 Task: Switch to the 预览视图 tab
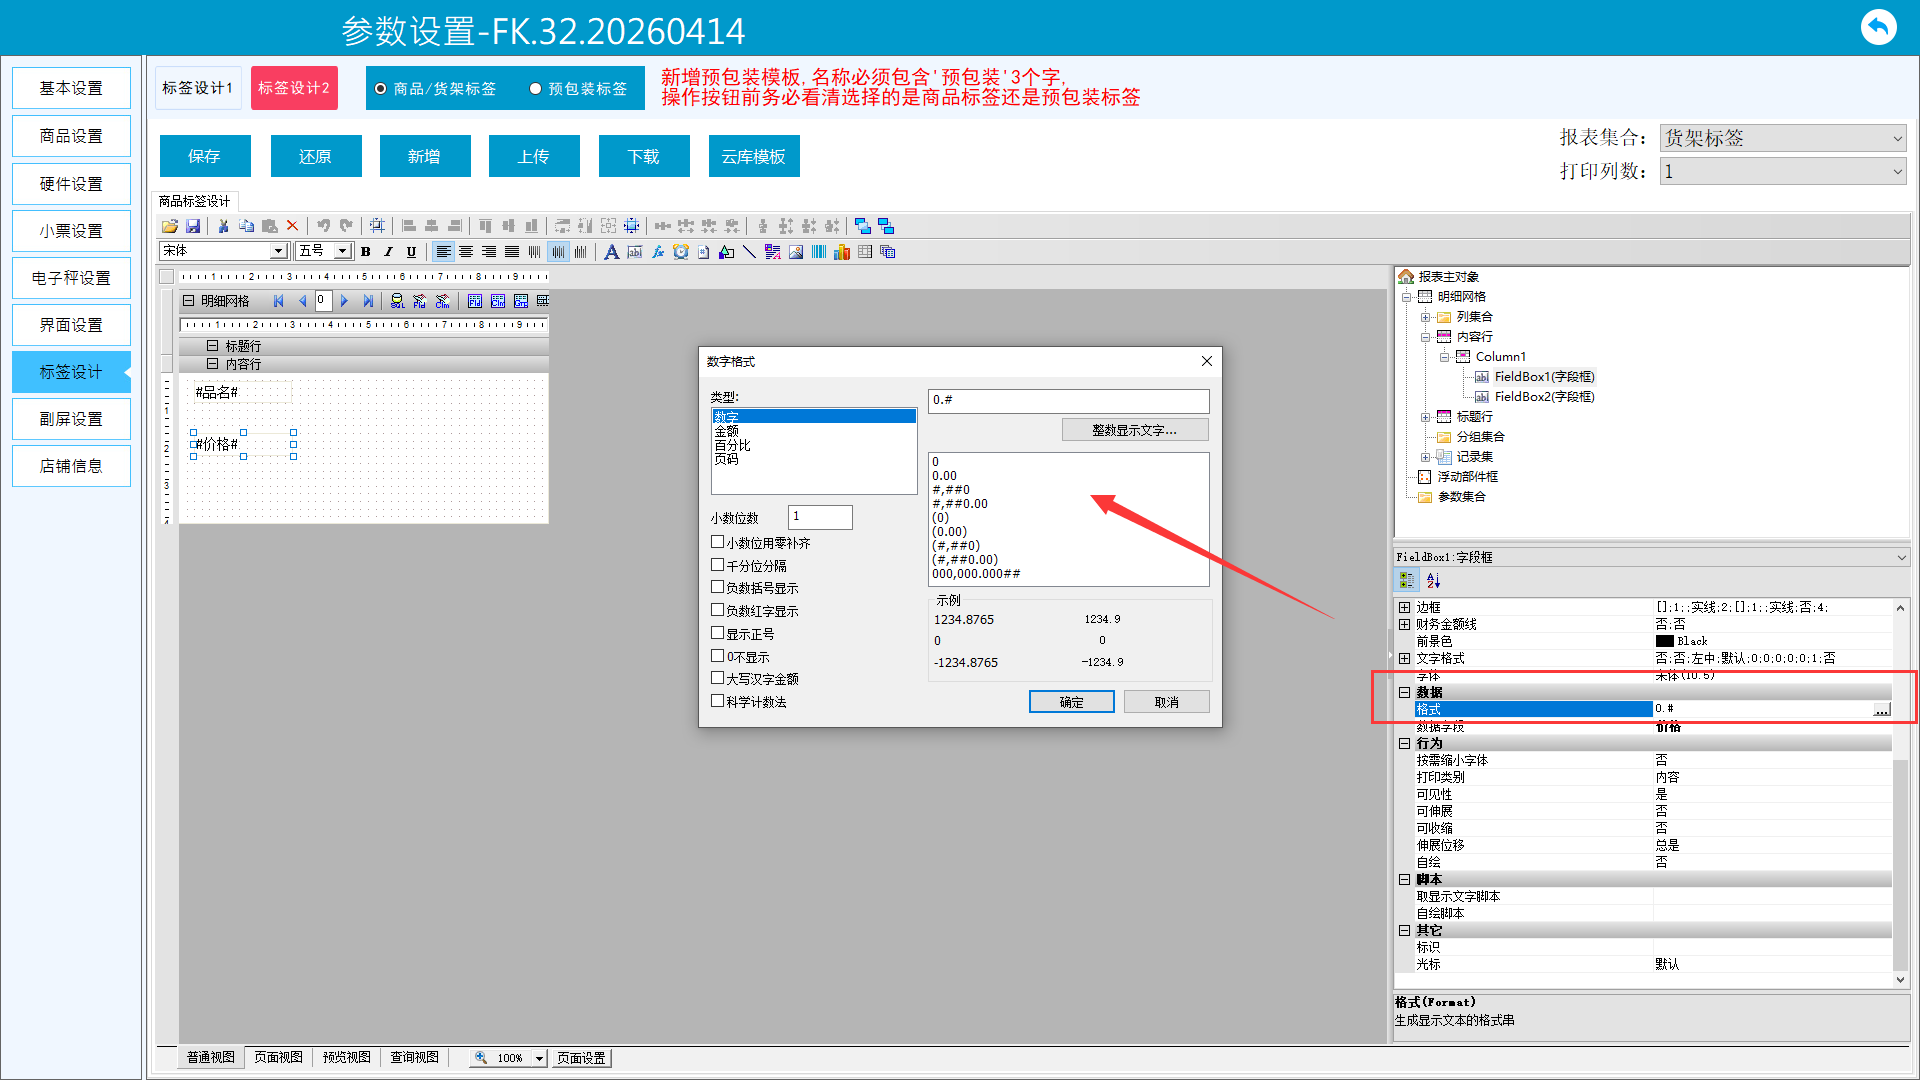tap(346, 1058)
